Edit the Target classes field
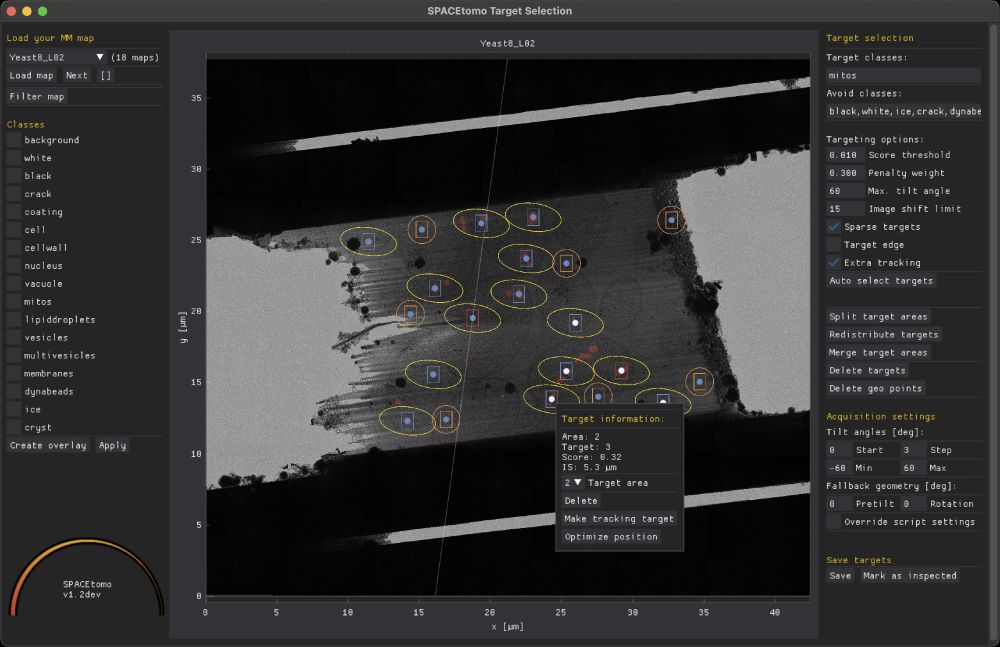Screen dimensions: 1000x647 (x=903, y=75)
